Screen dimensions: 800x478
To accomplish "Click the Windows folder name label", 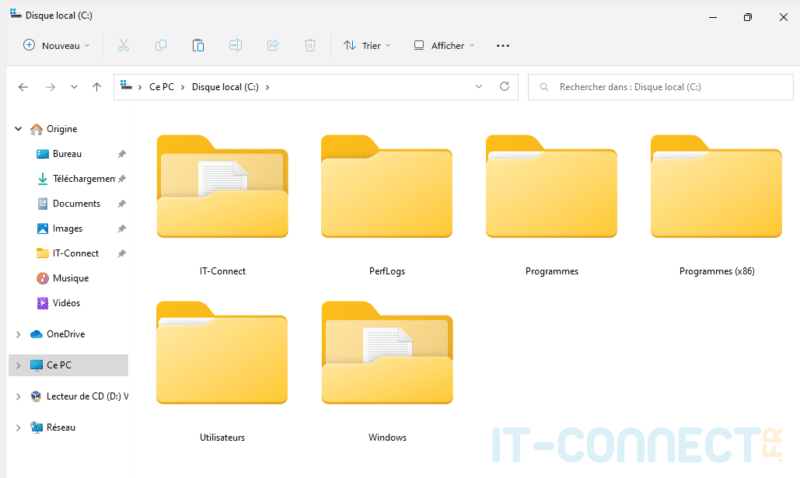I will pyautogui.click(x=387, y=438).
